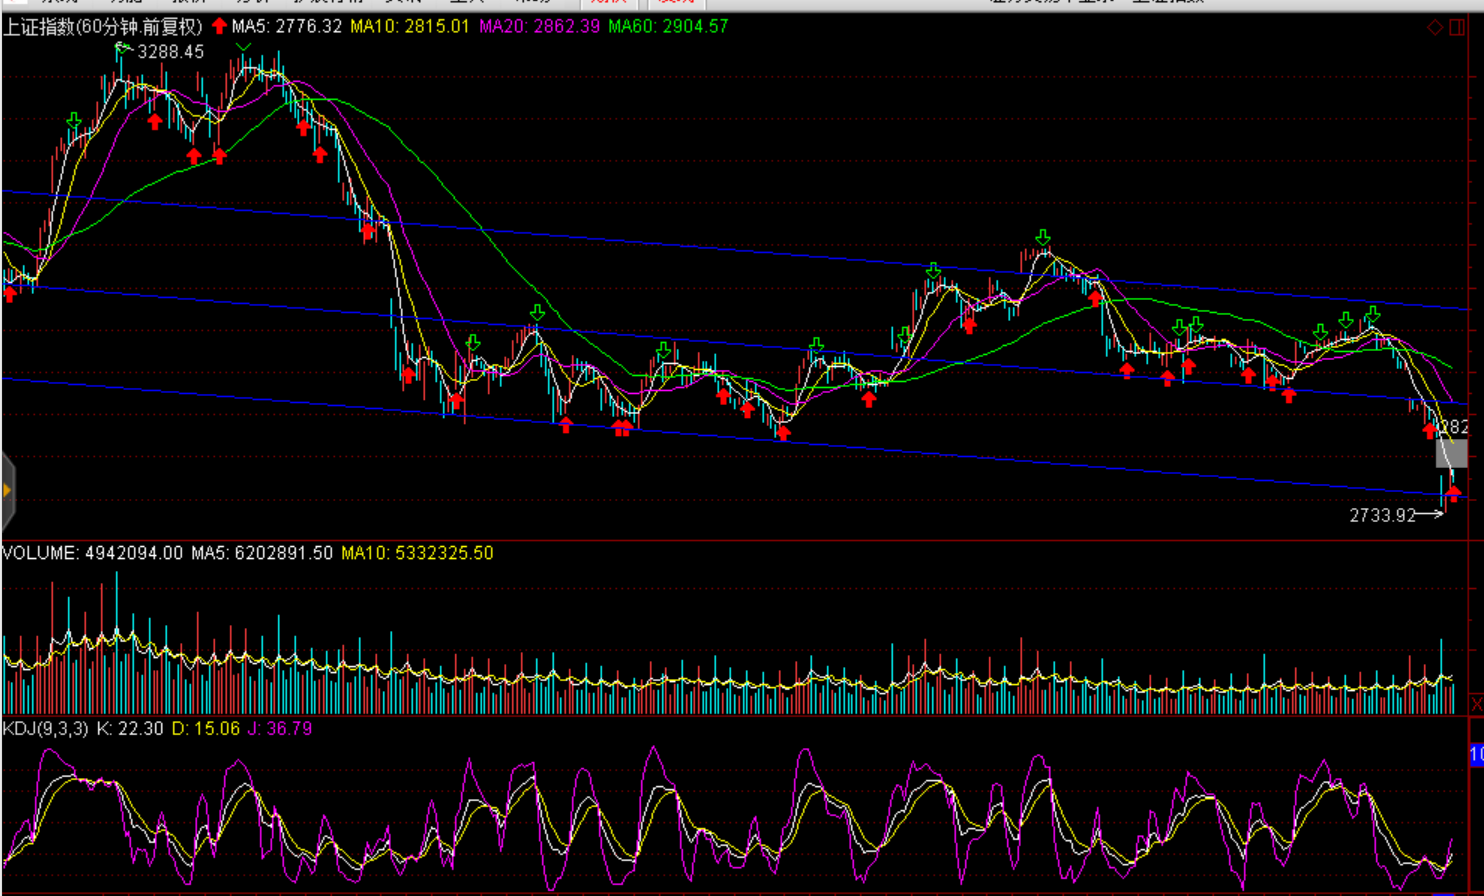
Task: Click the red panel-layout icon beside the diamond
Action: click(x=1457, y=27)
